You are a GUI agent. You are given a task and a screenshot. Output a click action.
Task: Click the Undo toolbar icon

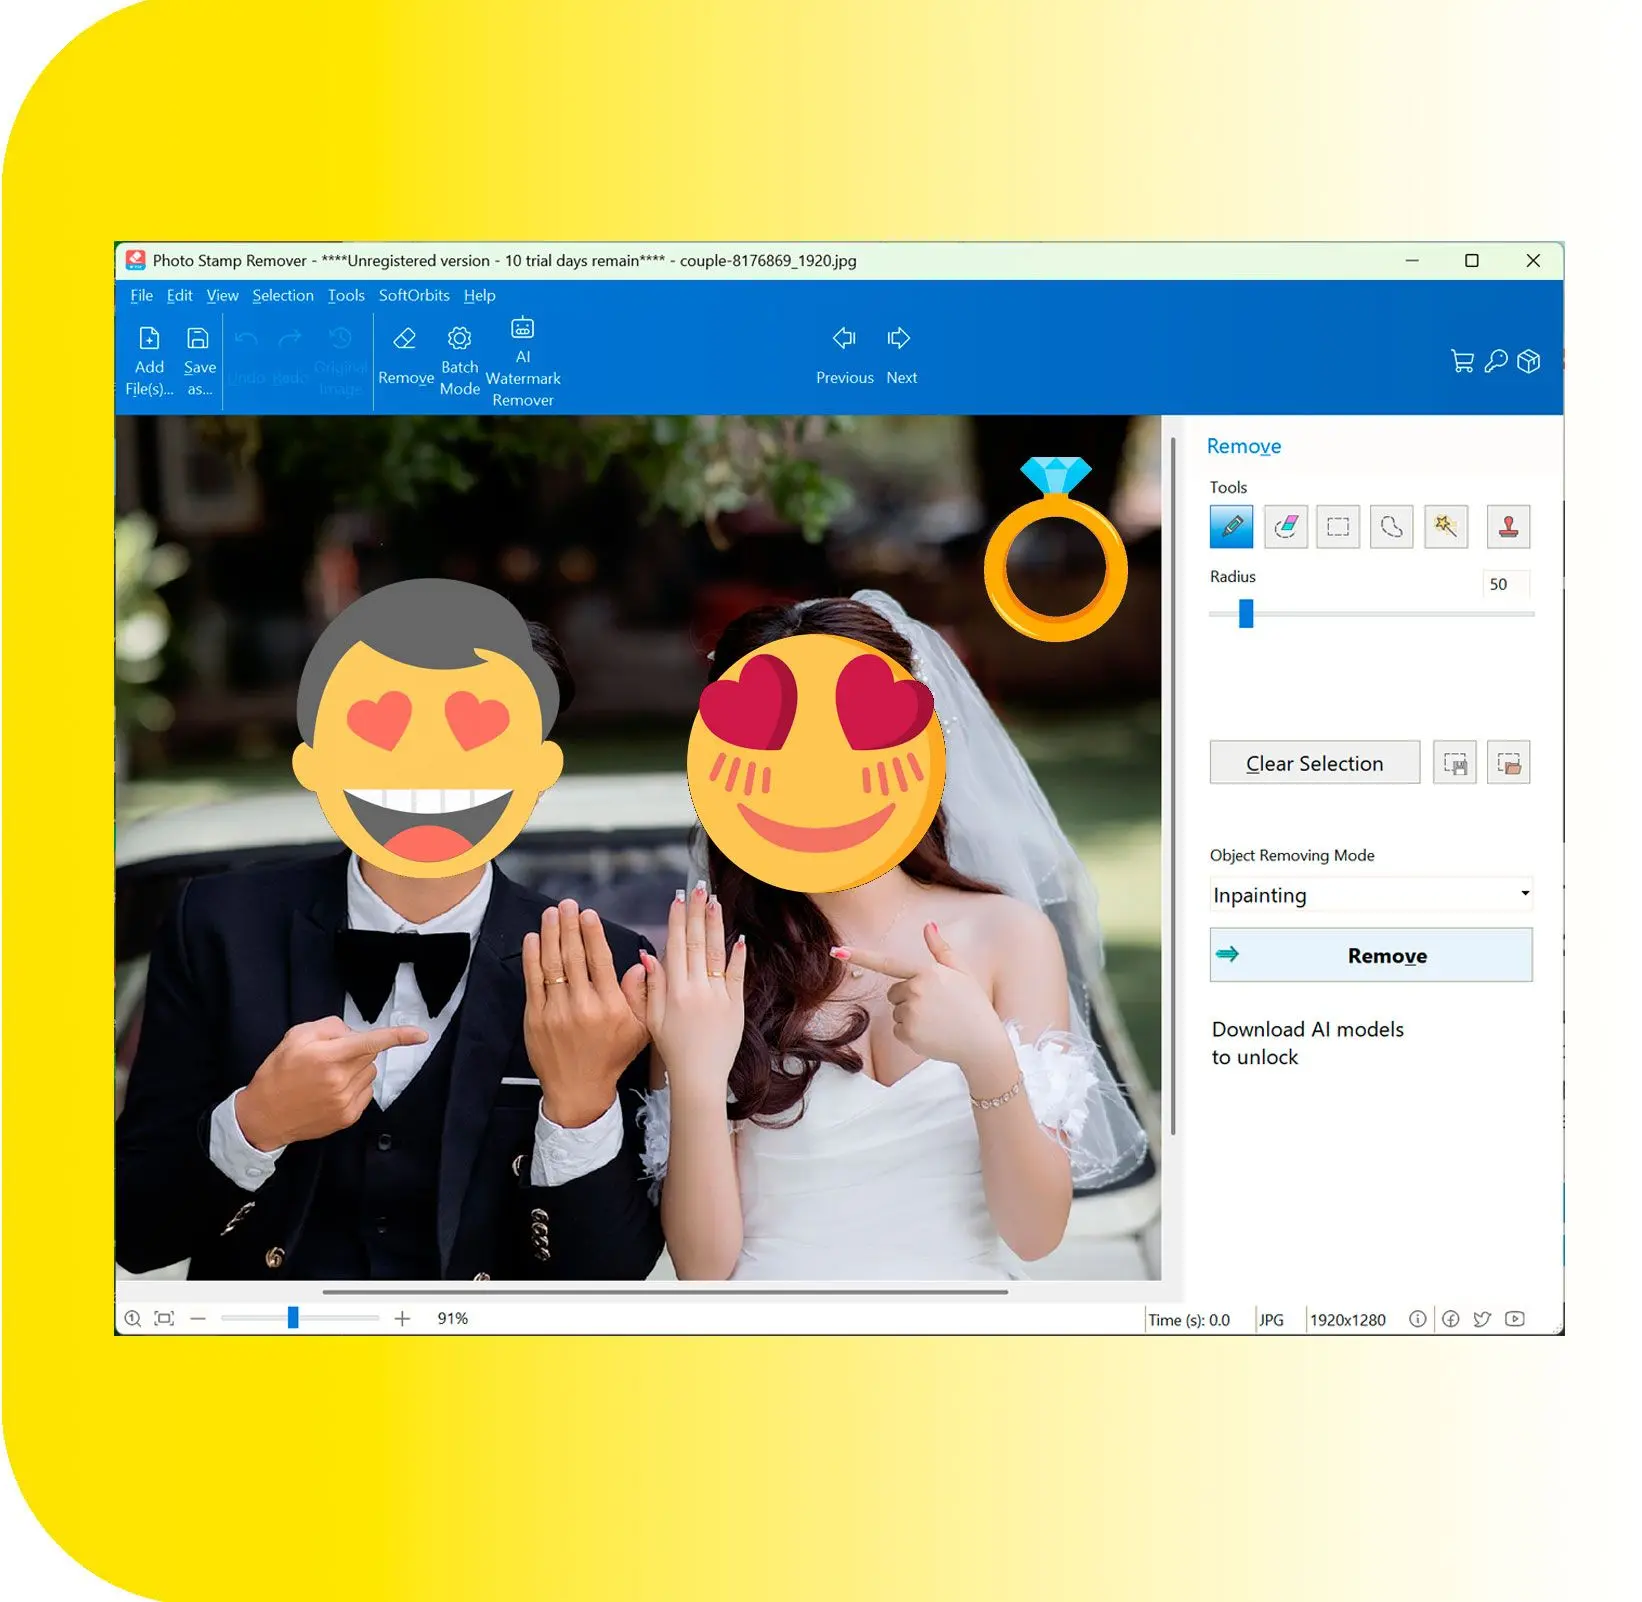tap(246, 356)
